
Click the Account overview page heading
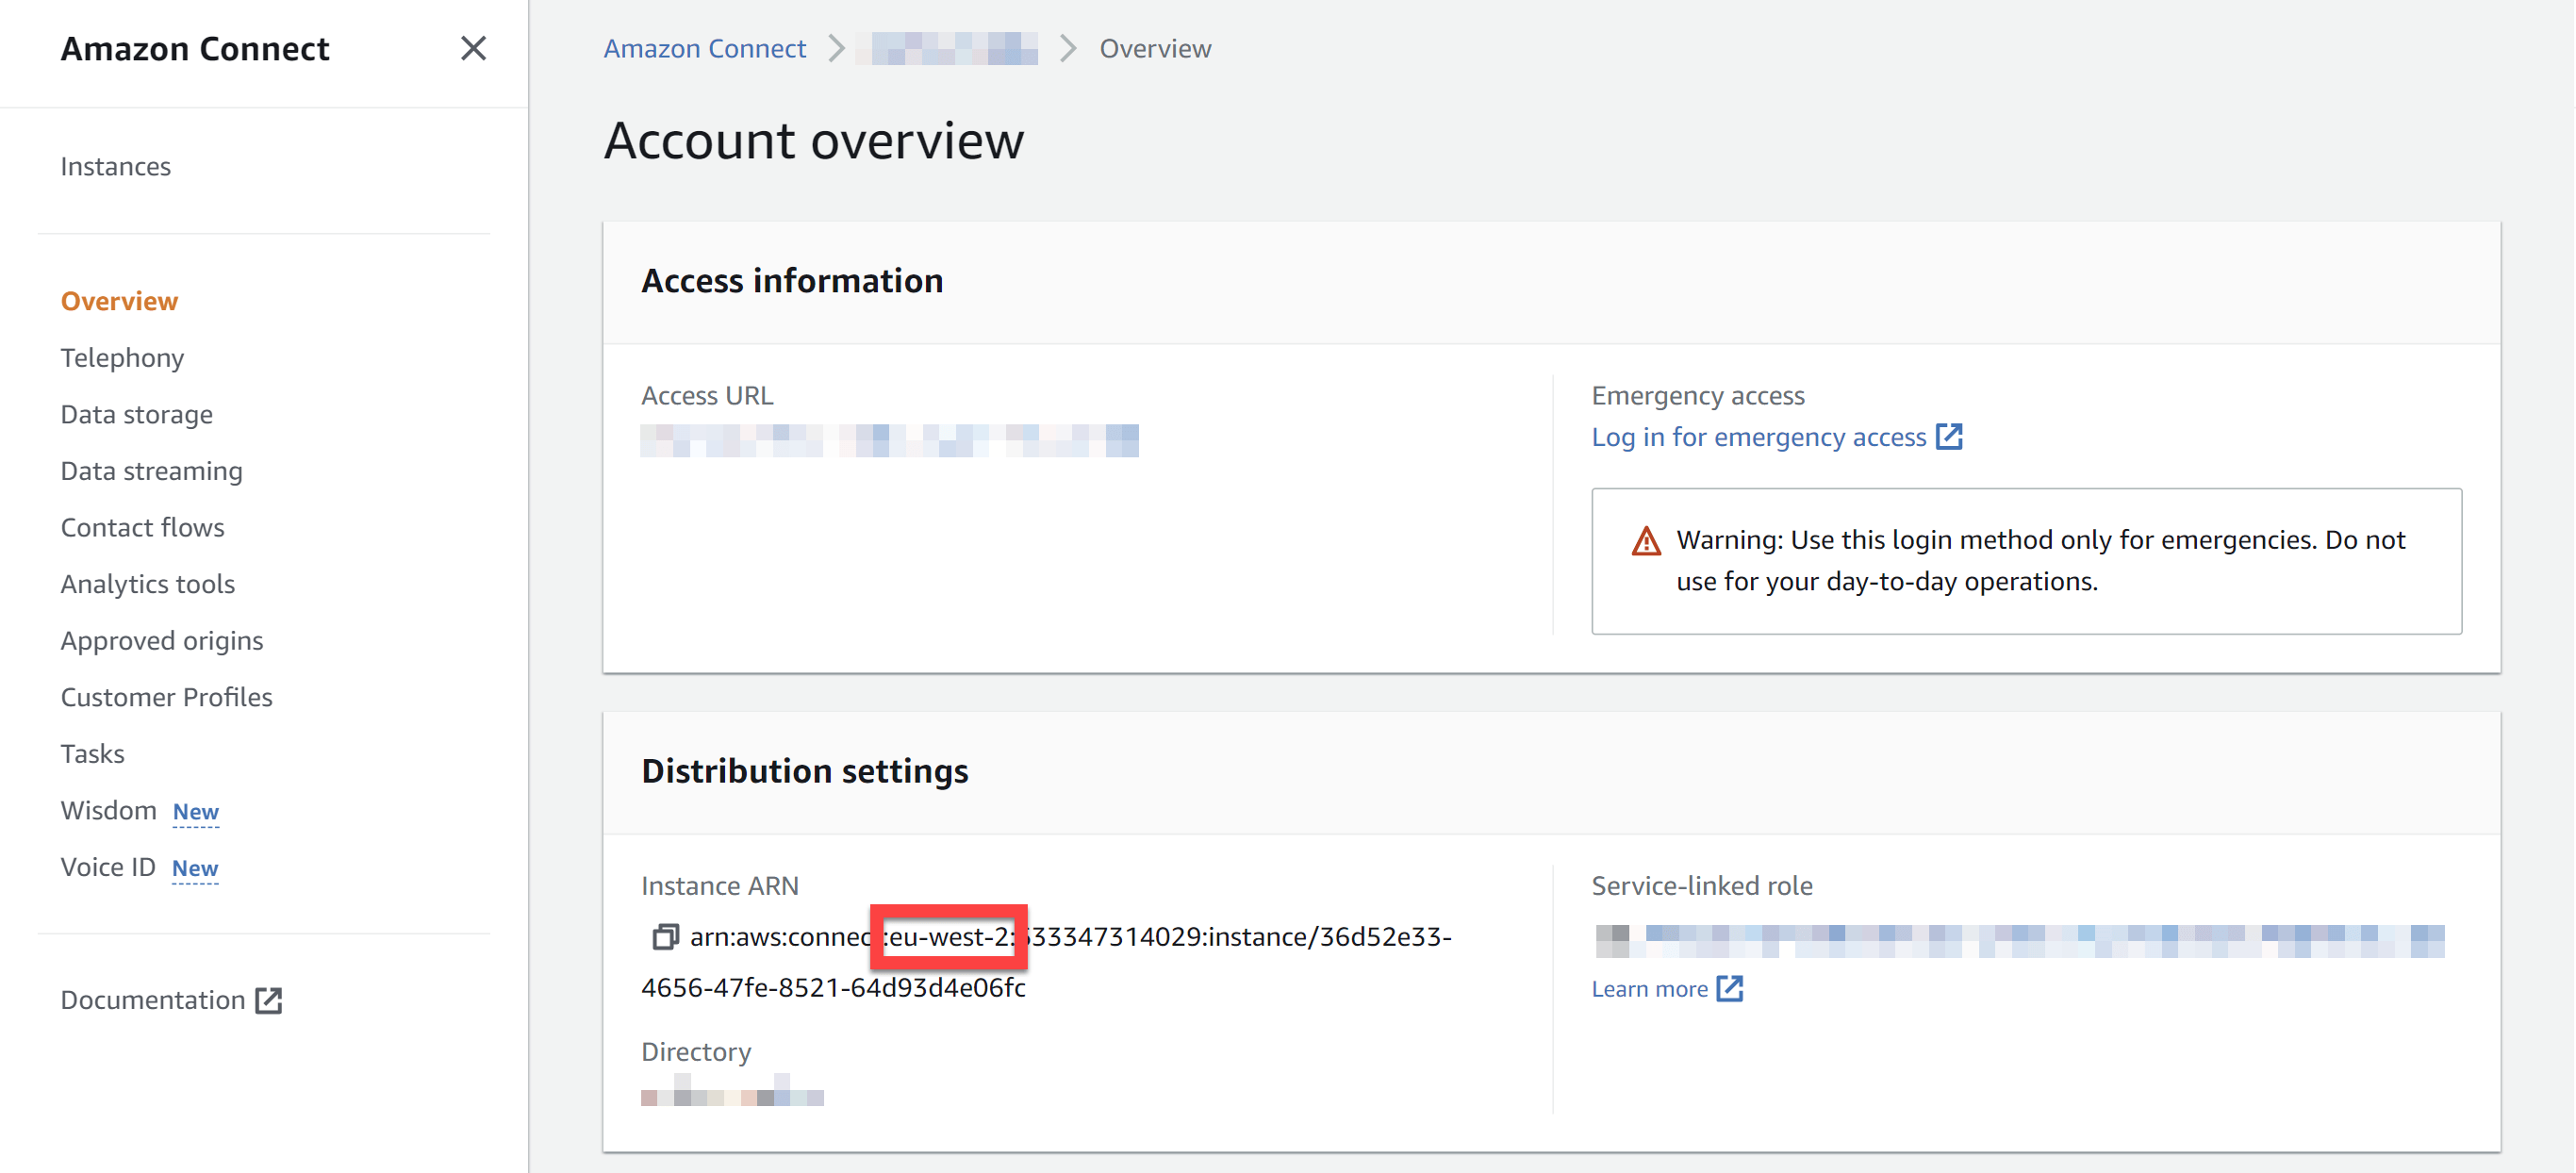[814, 140]
